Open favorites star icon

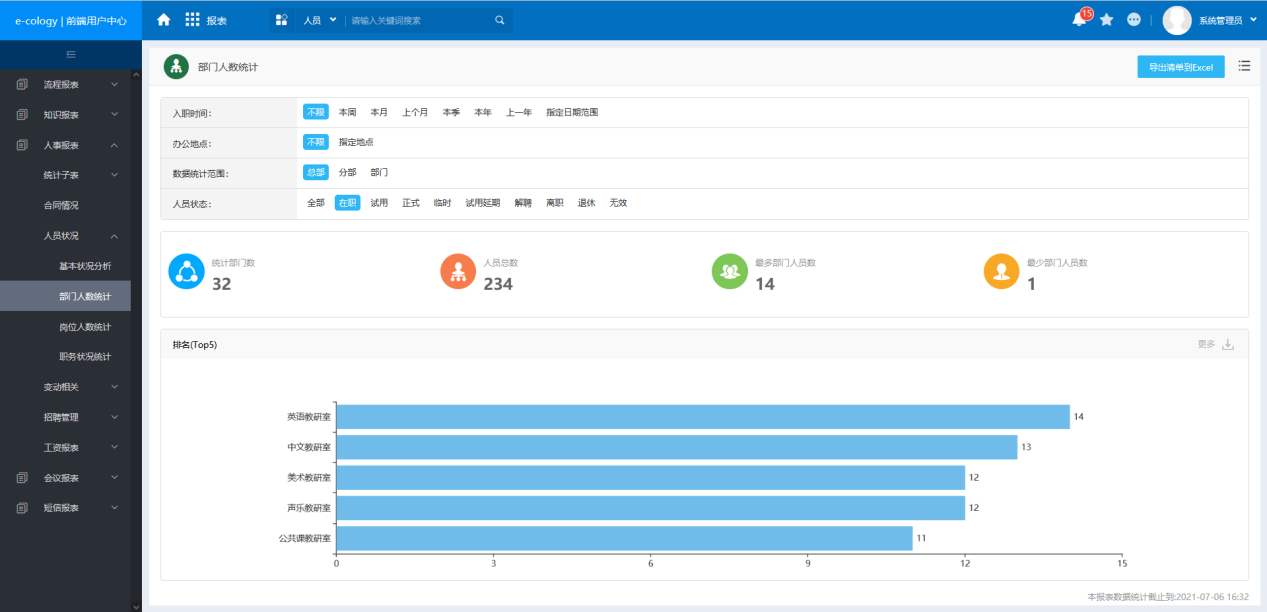pyautogui.click(x=1107, y=19)
